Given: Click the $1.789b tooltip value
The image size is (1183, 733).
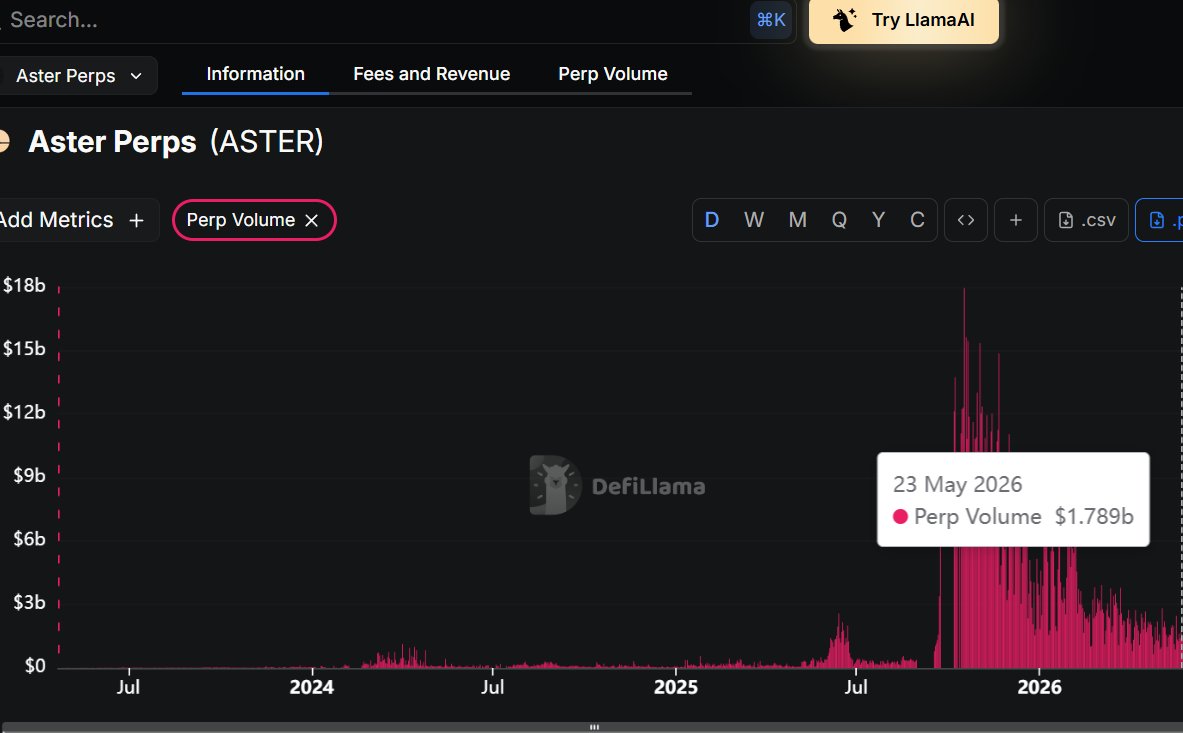Looking at the screenshot, I should click(1094, 517).
